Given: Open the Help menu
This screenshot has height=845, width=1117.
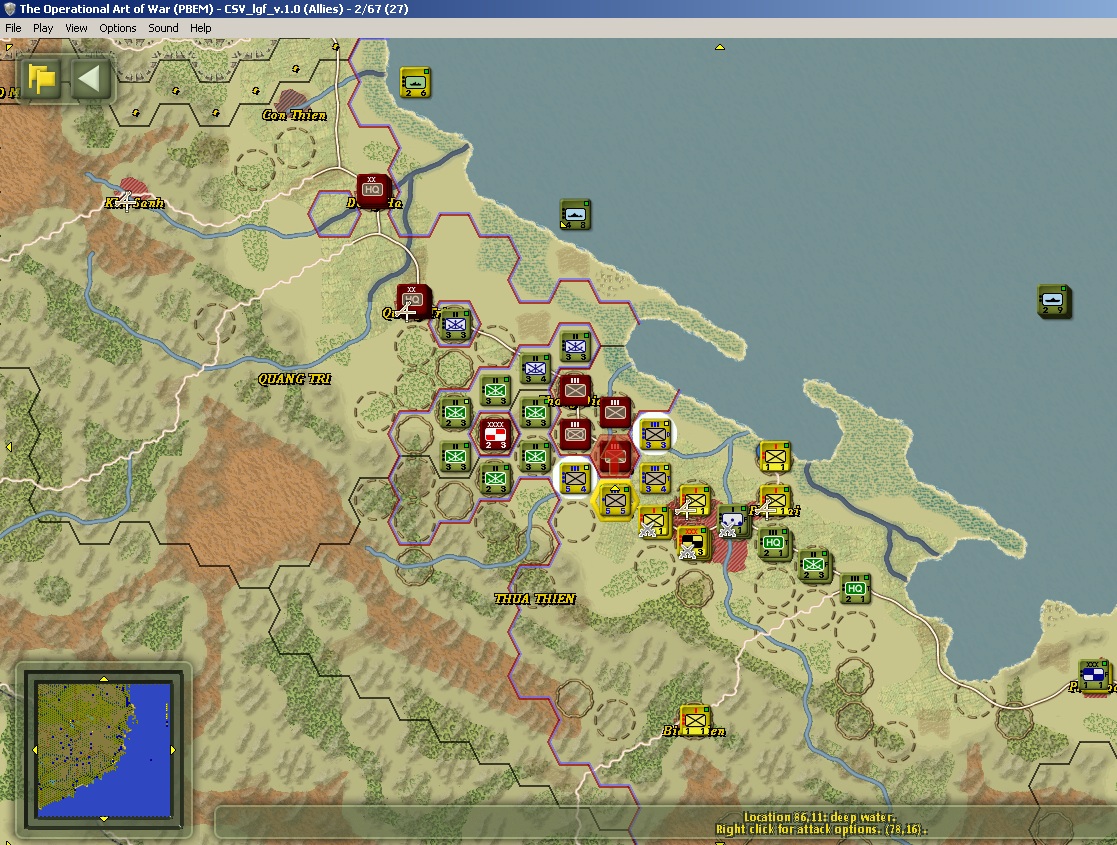Looking at the screenshot, I should click(x=200, y=28).
